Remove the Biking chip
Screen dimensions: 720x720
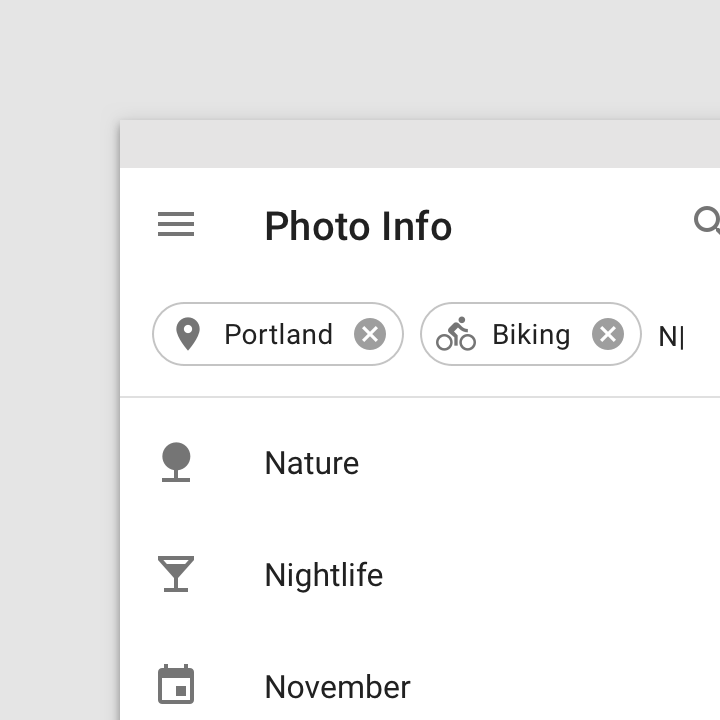(x=608, y=334)
